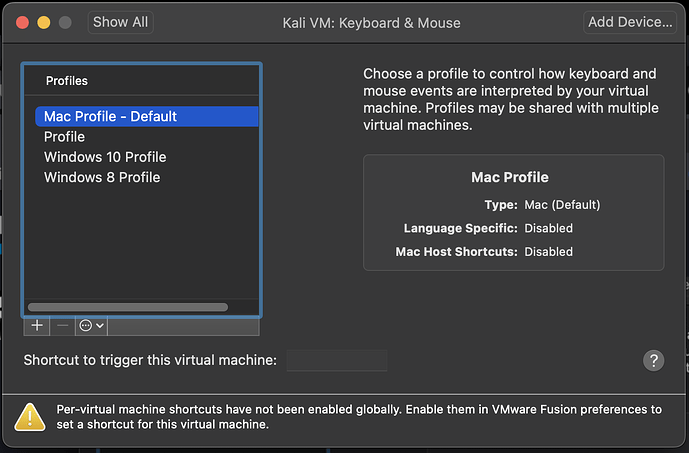This screenshot has width=689, height=453.
Task: Click the Add Device... button
Action: click(x=630, y=22)
